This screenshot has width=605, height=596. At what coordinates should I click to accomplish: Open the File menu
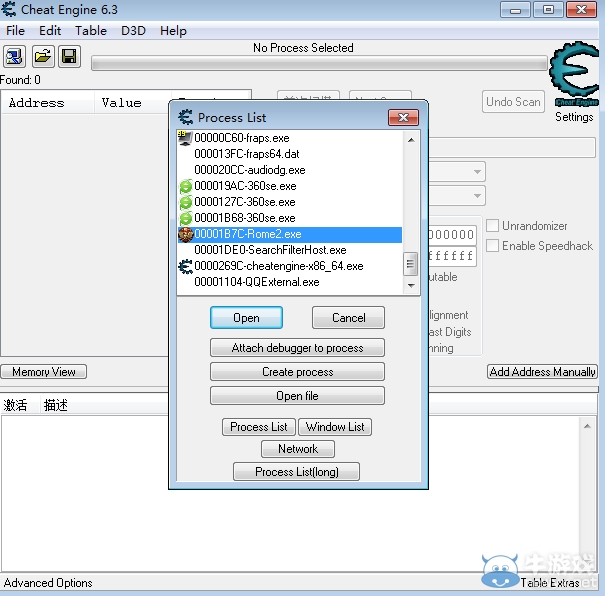pos(15,30)
